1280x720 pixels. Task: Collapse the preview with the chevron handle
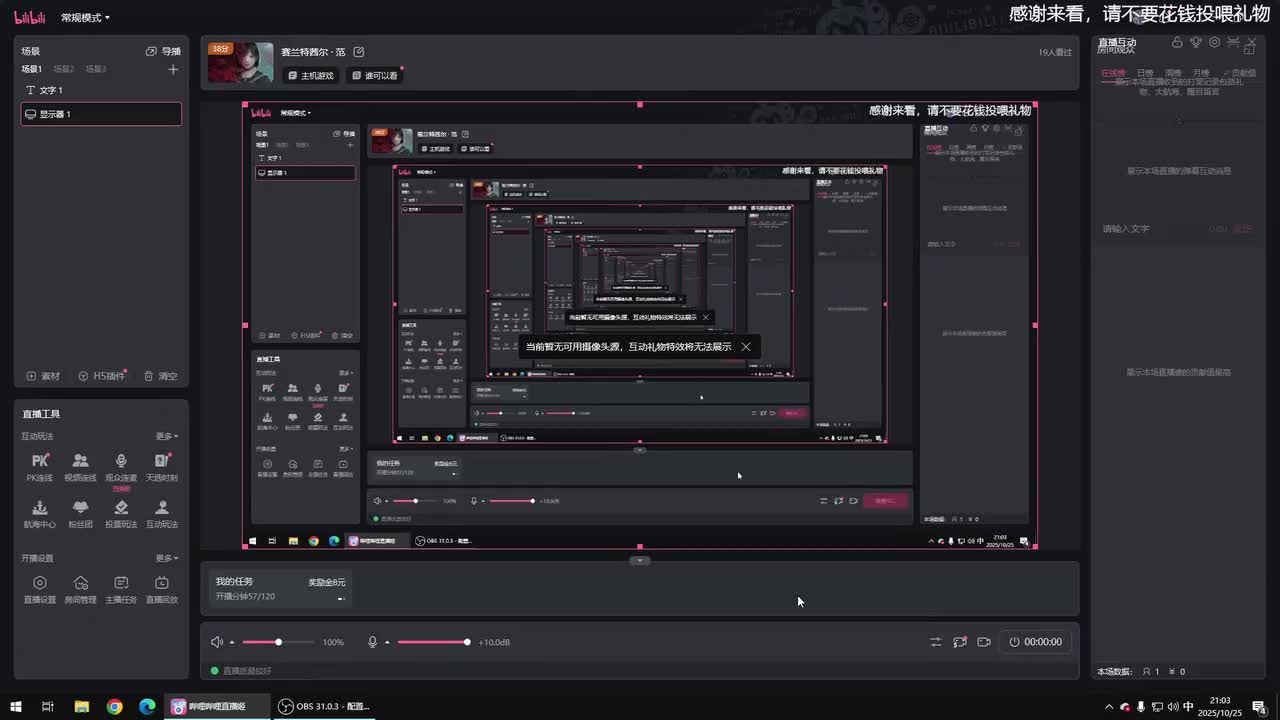[x=640, y=560]
